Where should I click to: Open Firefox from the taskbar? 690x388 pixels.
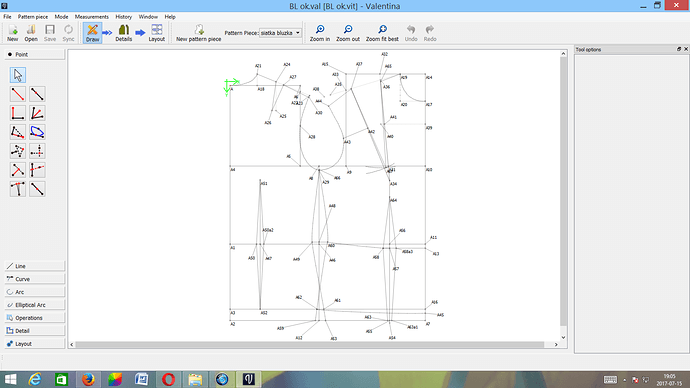[x=88, y=379]
